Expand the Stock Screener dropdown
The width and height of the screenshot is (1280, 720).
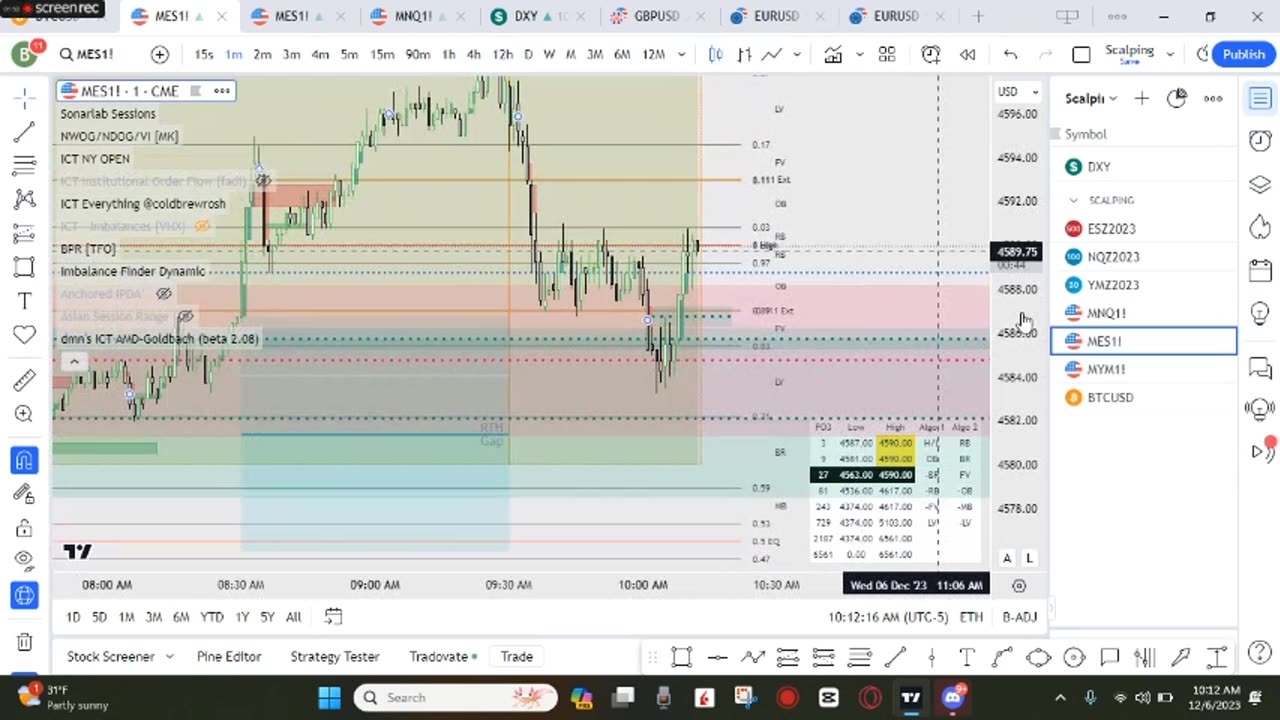tap(169, 656)
